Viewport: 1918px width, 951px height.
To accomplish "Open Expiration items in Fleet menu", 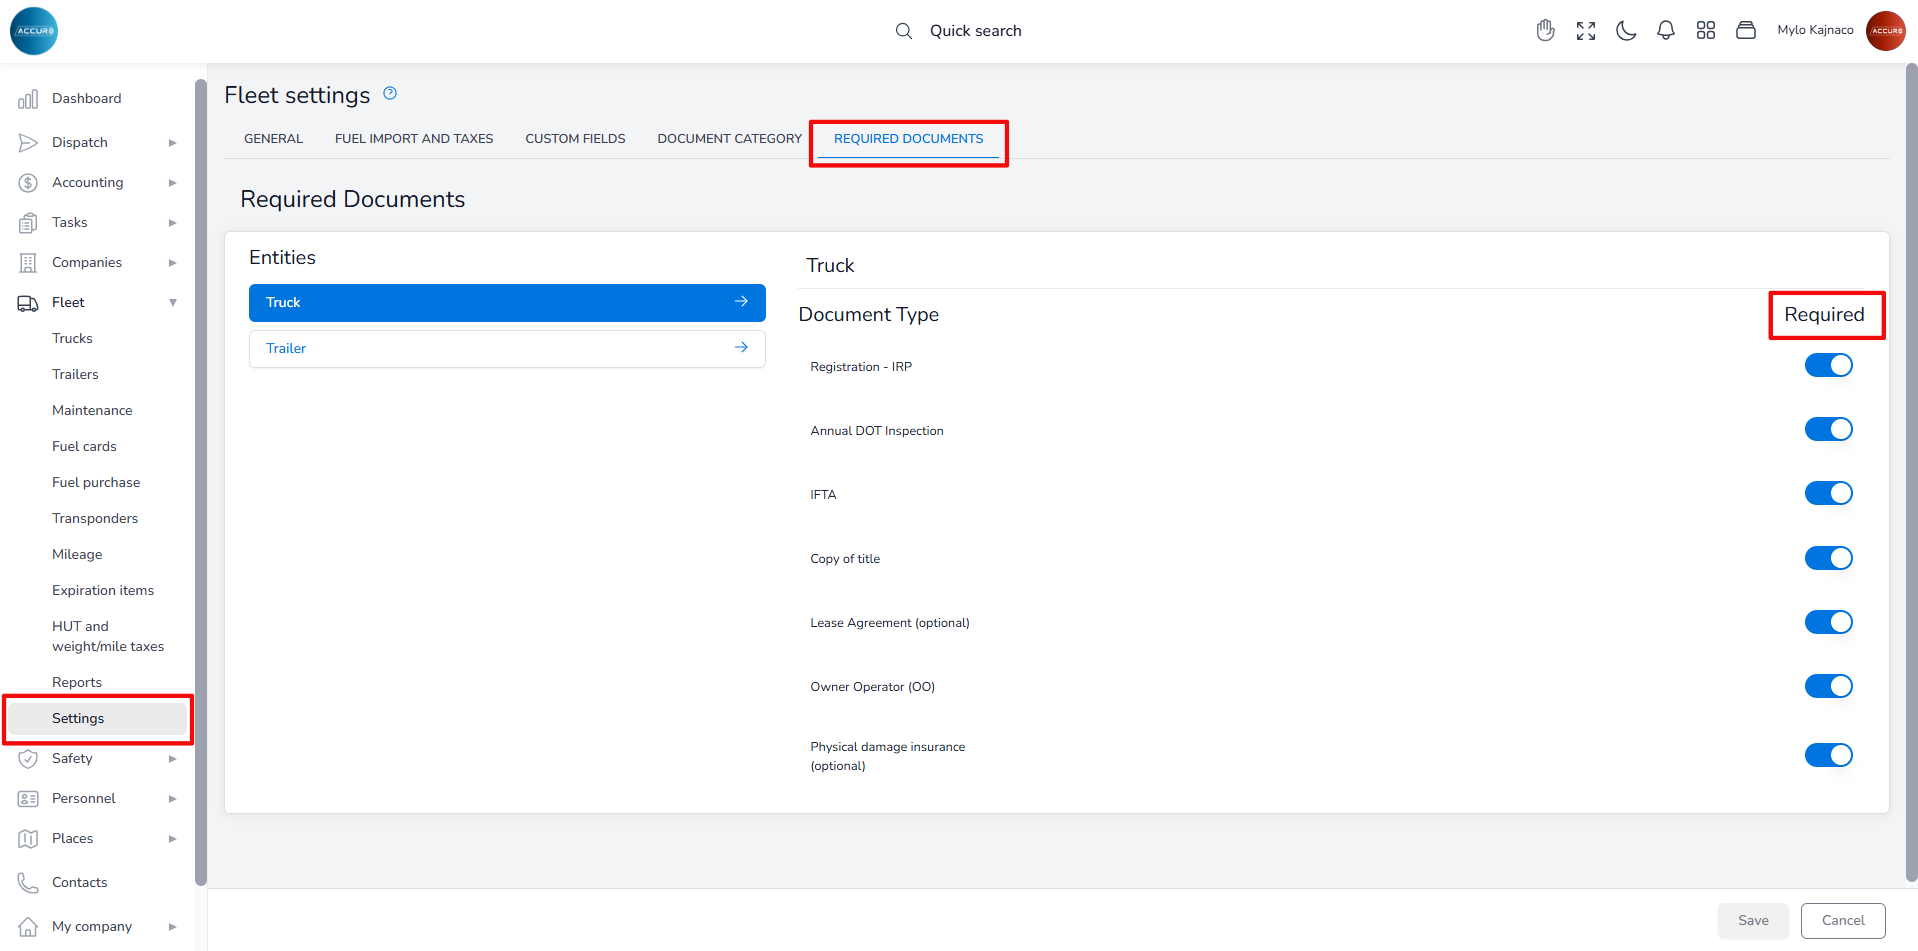I will tap(103, 591).
